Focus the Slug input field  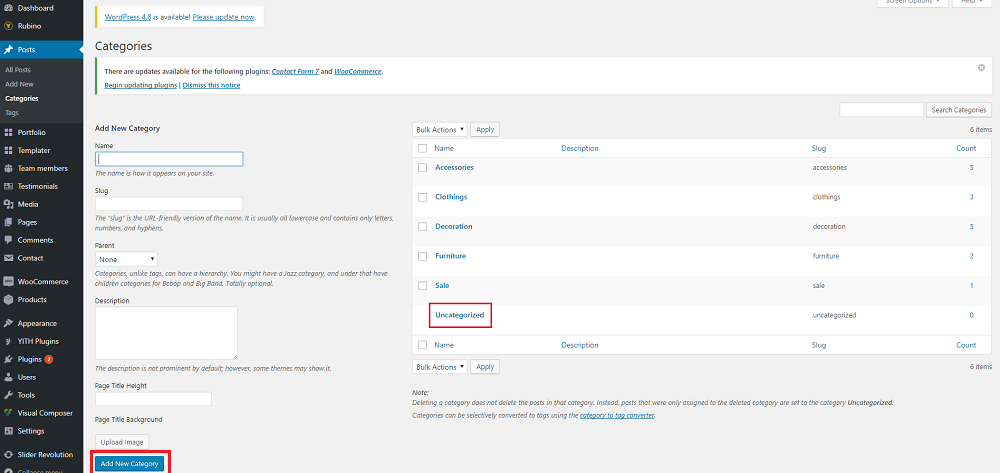[169, 204]
